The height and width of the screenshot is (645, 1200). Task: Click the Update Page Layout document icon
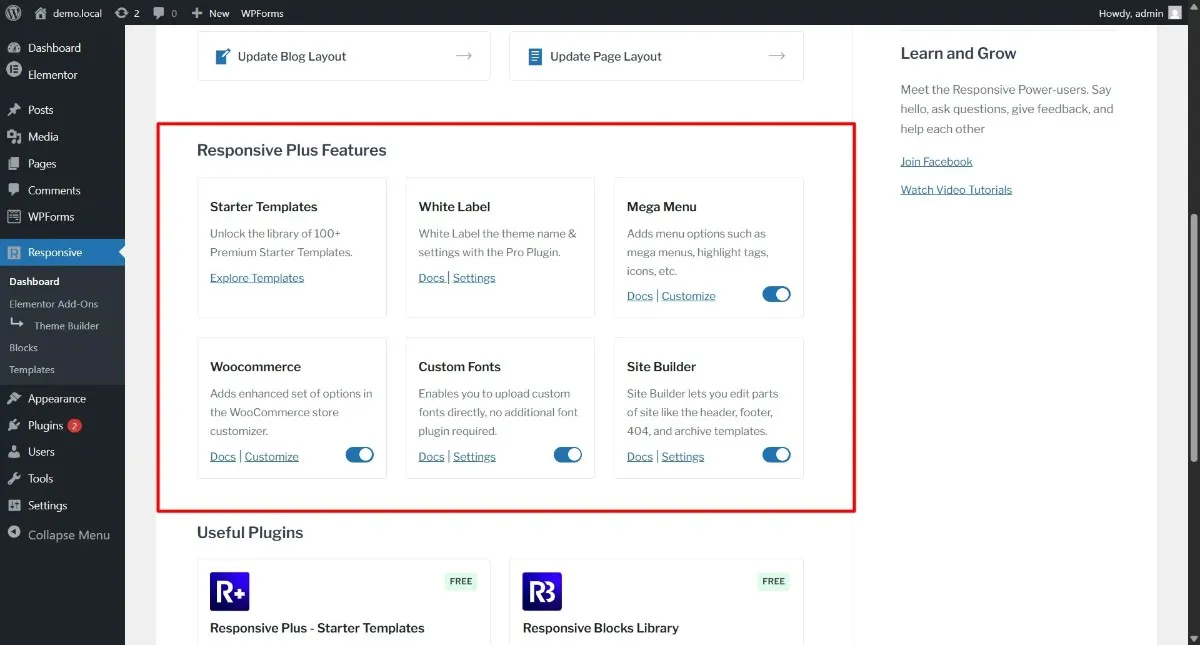coord(535,57)
